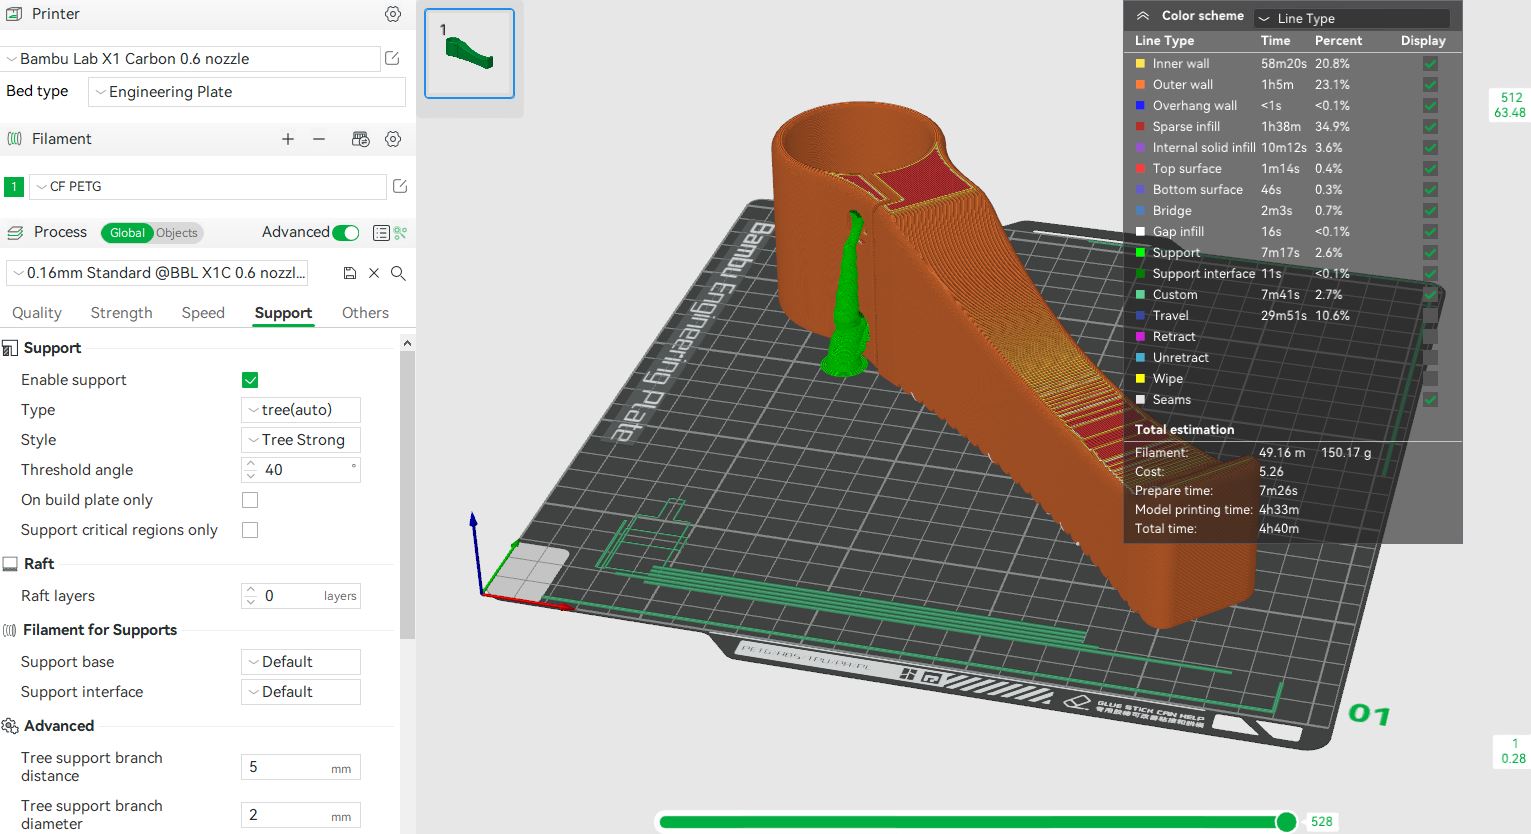This screenshot has height=834, width=1531.
Task: Switch to the Speed tab
Action: pyautogui.click(x=203, y=313)
